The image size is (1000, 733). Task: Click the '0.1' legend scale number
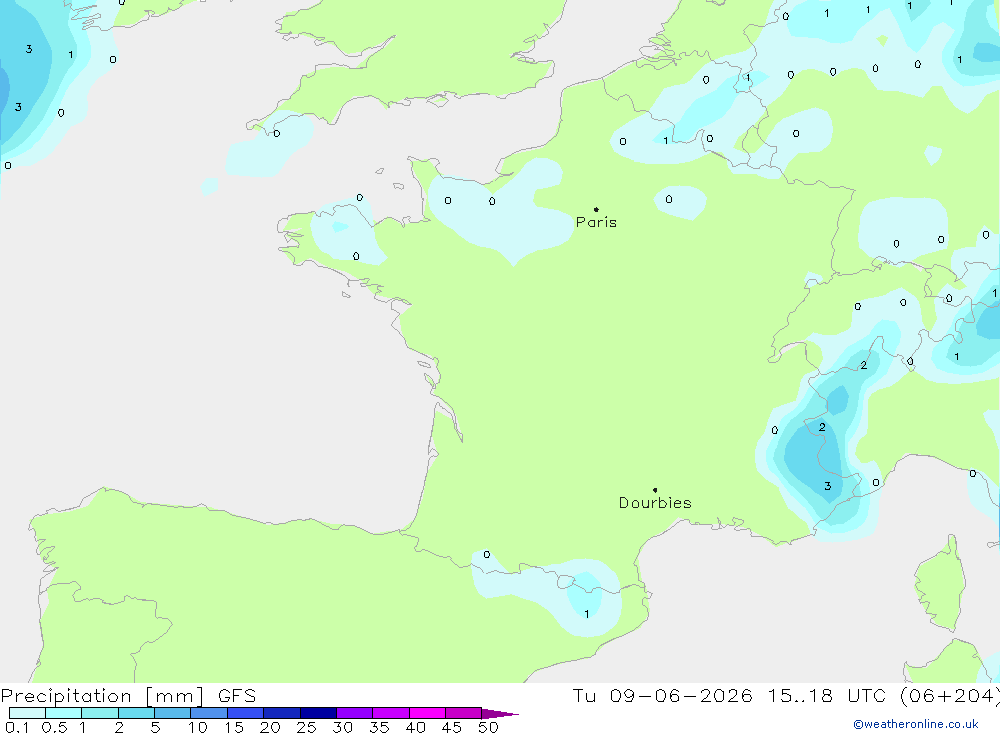pyautogui.click(x=17, y=727)
